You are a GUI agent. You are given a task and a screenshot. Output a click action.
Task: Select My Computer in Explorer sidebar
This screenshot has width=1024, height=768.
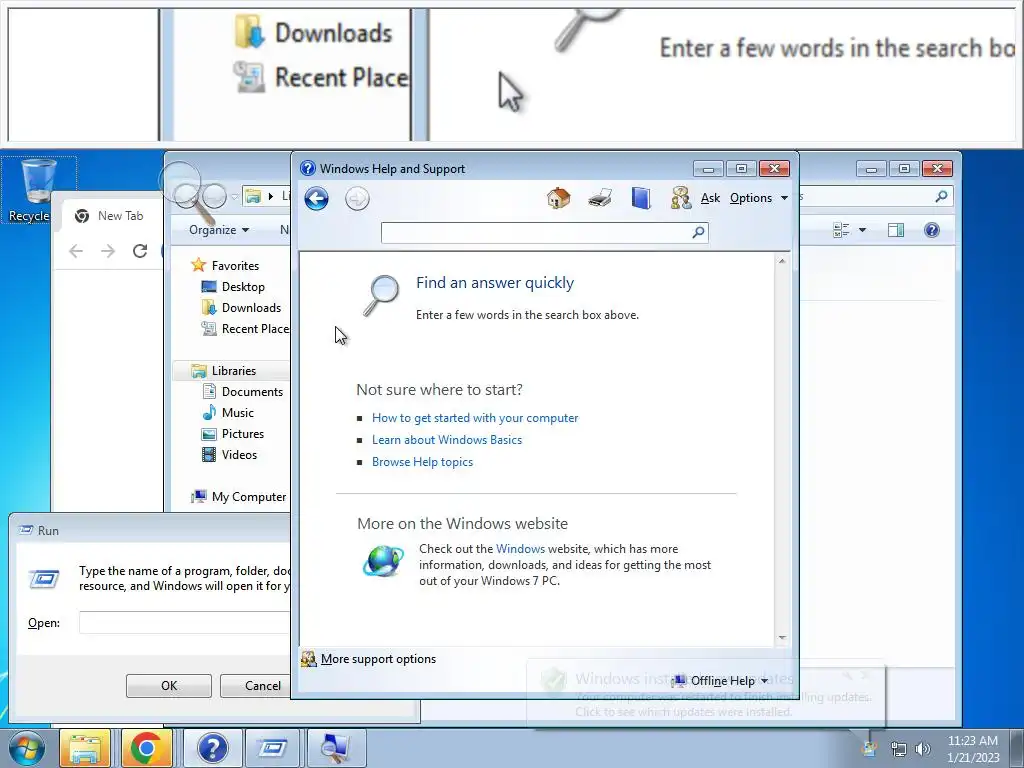[249, 497]
